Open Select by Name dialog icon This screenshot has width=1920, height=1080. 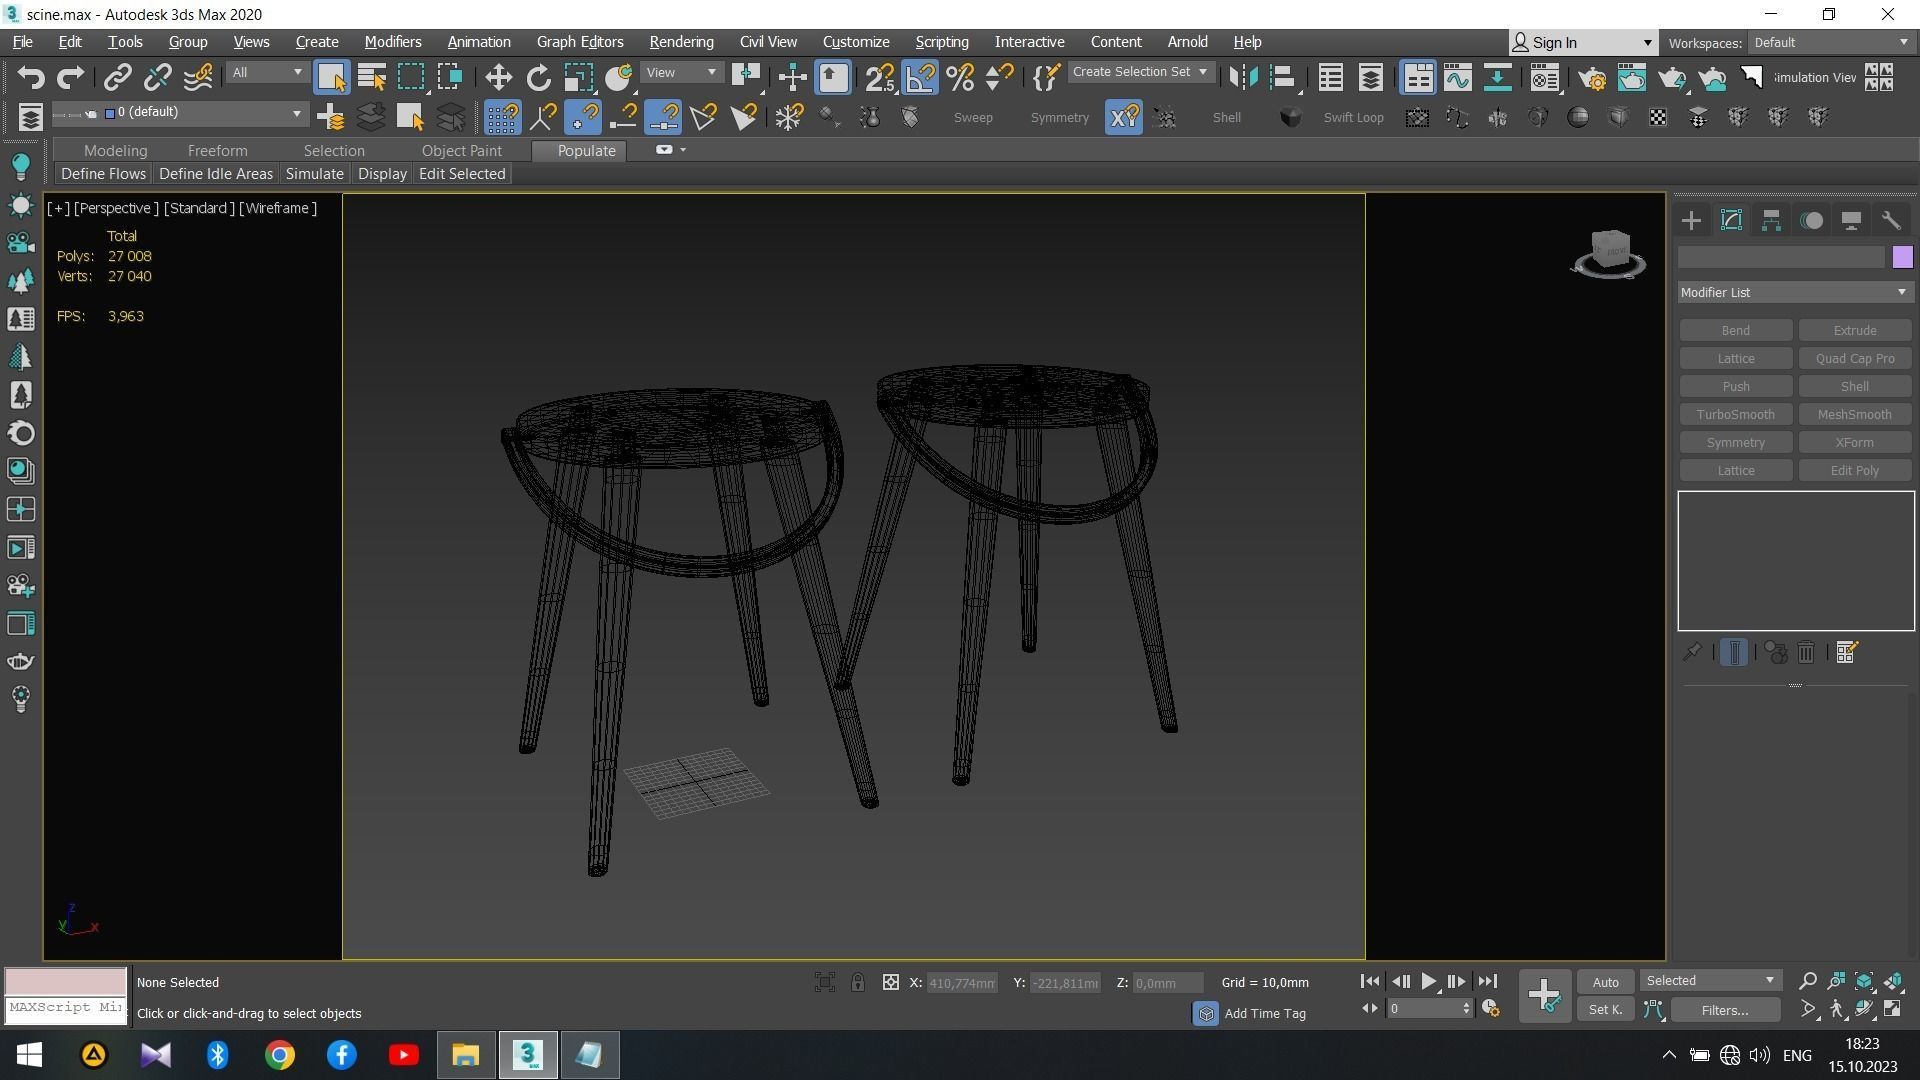372,78
